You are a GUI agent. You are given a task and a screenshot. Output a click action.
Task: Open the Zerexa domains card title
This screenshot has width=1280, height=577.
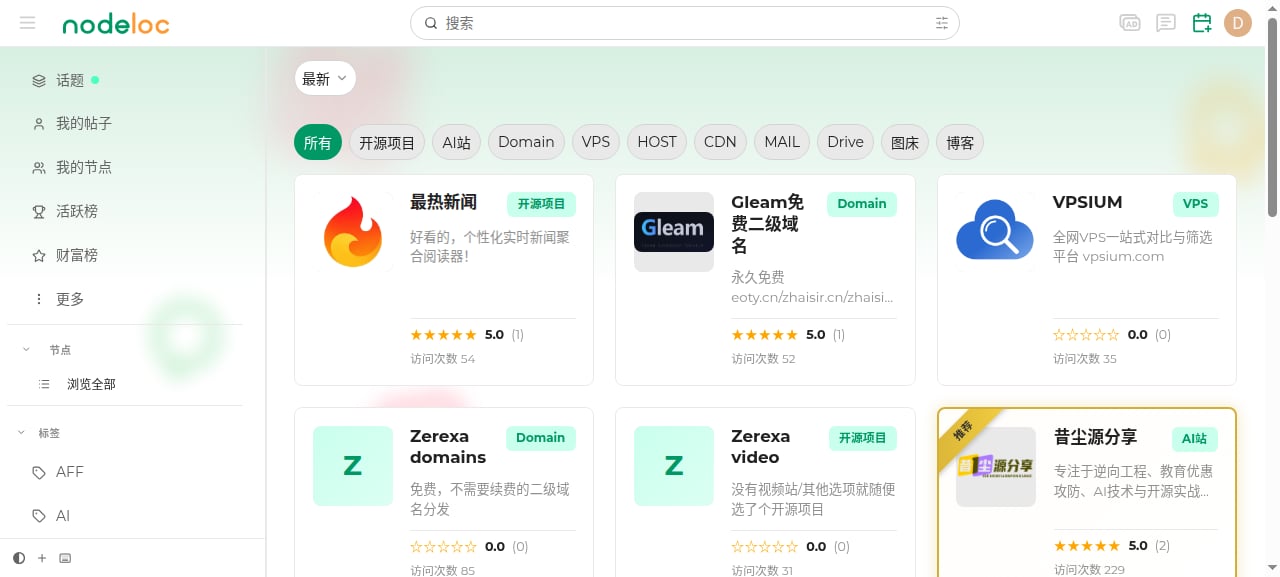(x=448, y=447)
